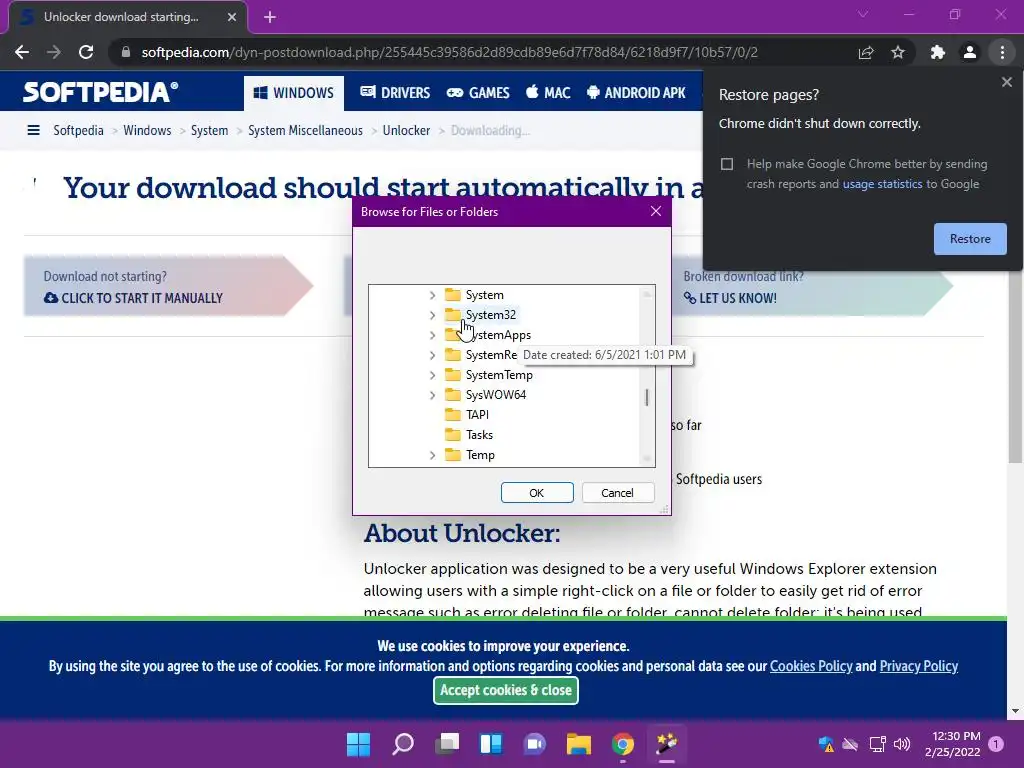Click the share page icon in address bar
Viewport: 1024px width, 768px height.
click(866, 52)
